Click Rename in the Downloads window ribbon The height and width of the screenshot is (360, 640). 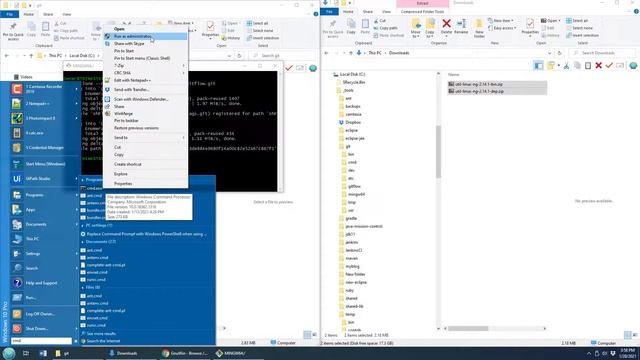tap(461, 27)
